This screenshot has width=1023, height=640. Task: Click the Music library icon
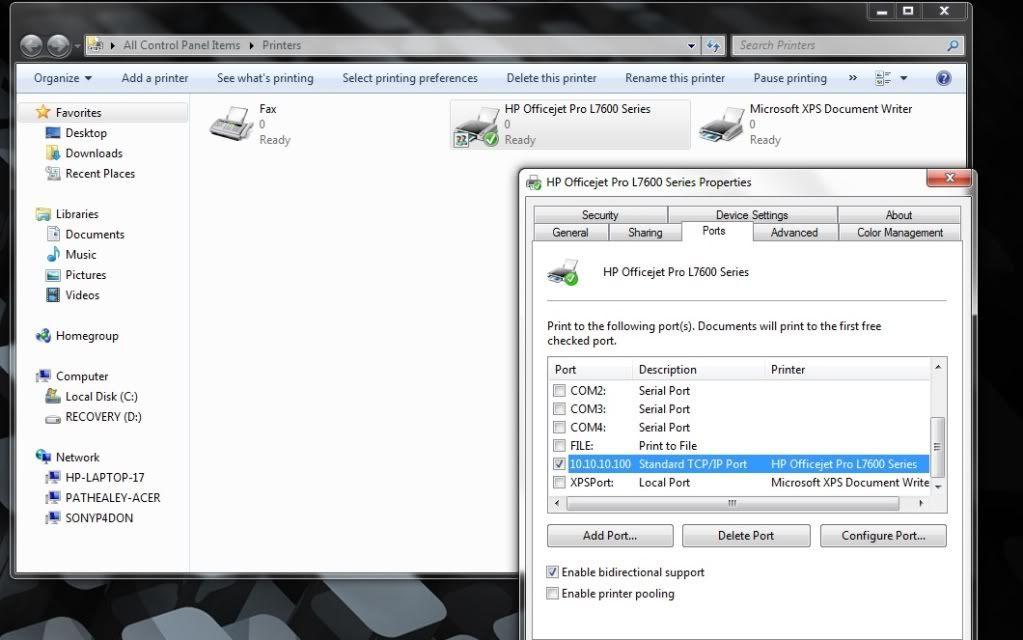coord(53,254)
